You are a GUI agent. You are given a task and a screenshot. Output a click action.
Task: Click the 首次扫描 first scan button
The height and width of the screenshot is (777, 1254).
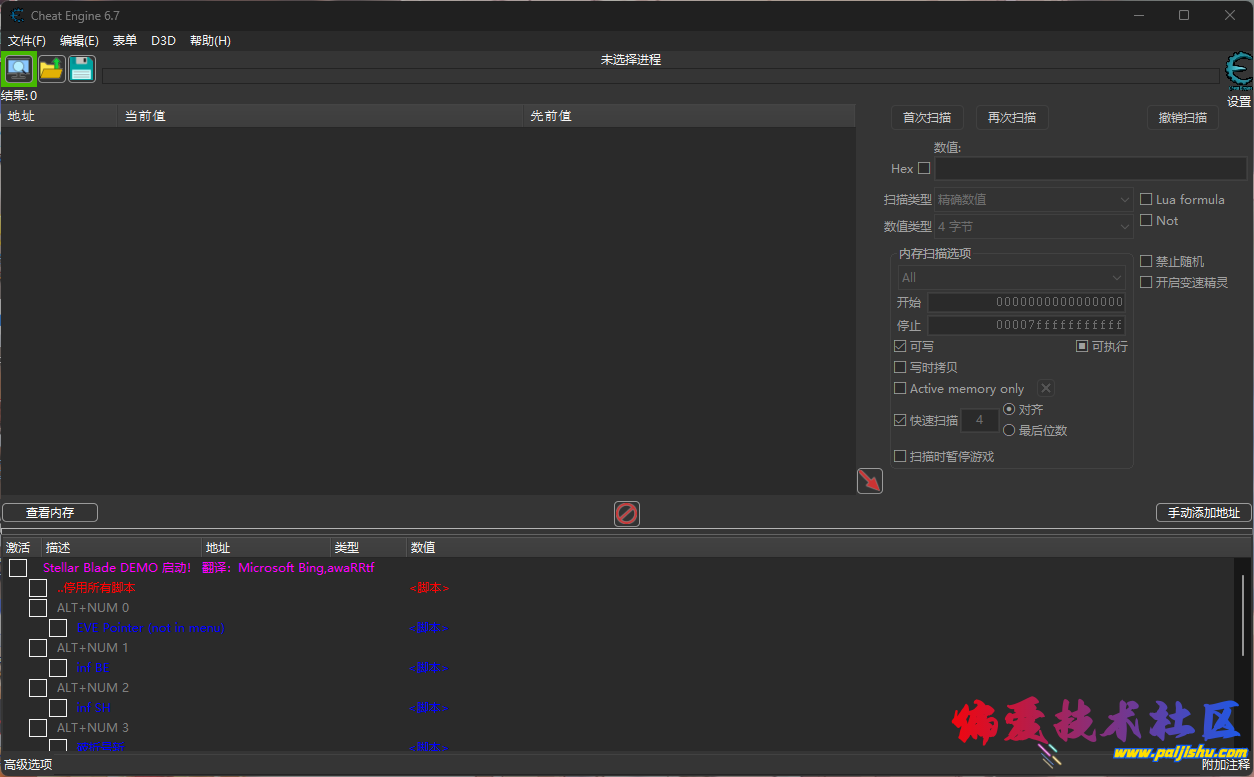coord(926,117)
